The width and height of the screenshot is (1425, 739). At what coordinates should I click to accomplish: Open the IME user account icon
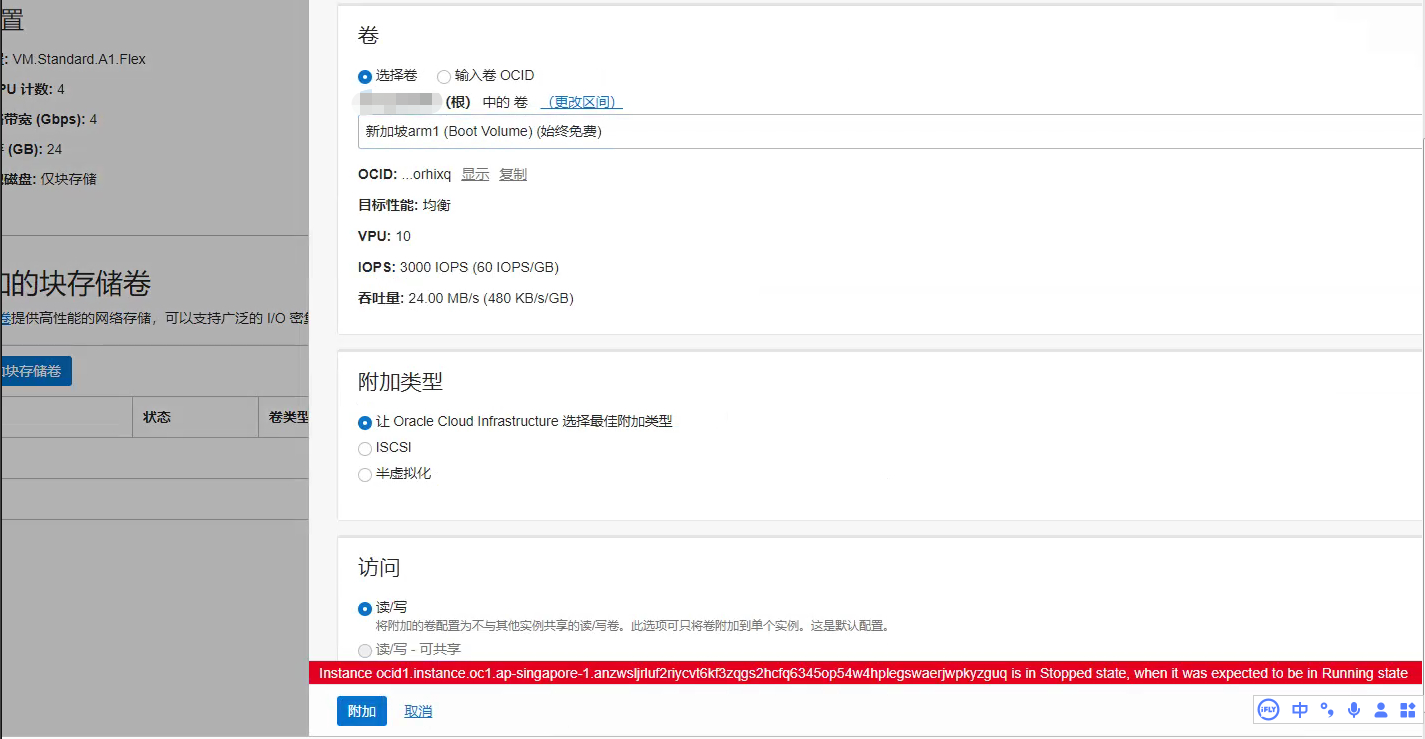(1381, 710)
